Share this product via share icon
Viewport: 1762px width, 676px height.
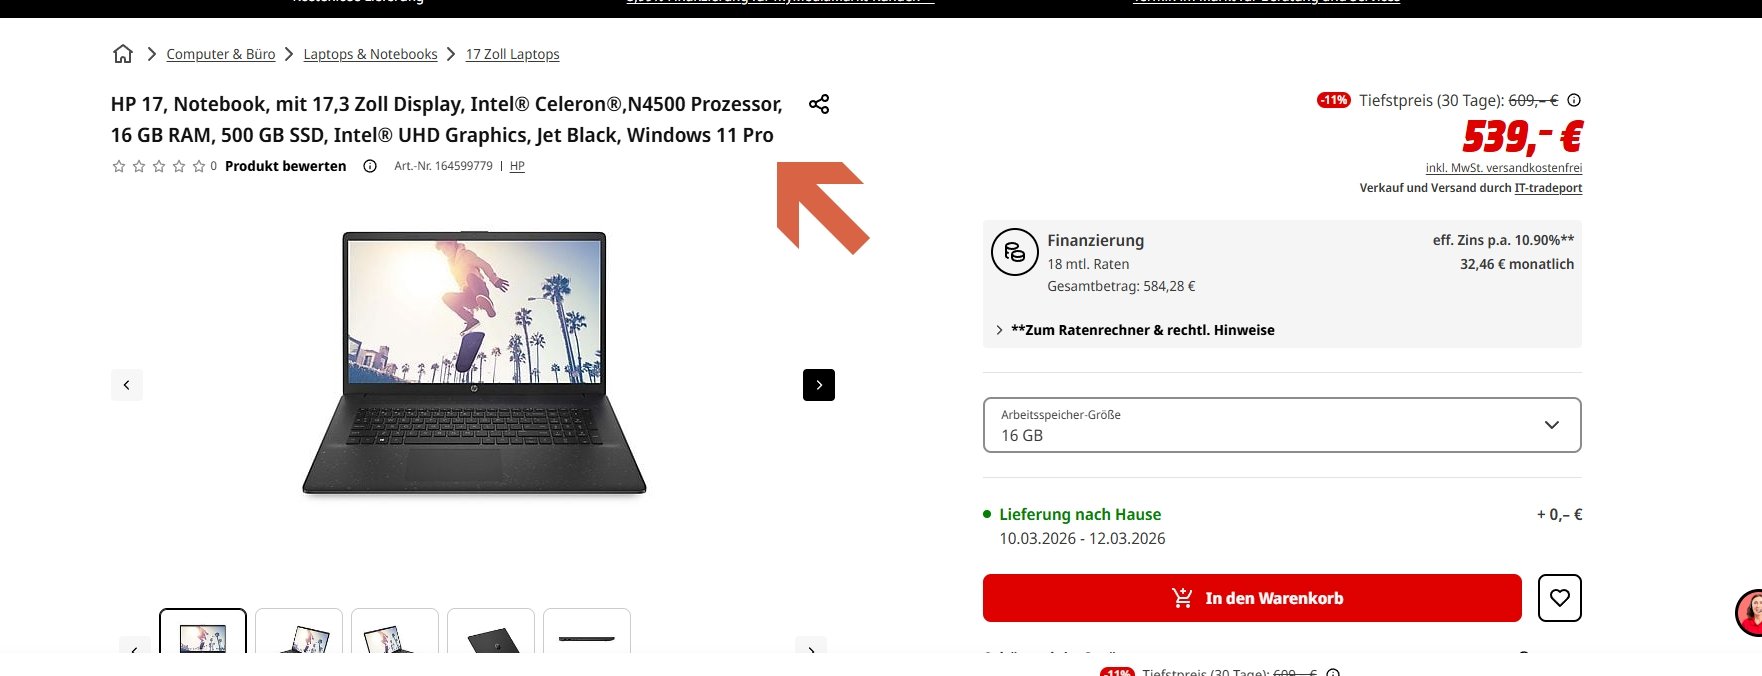point(819,104)
